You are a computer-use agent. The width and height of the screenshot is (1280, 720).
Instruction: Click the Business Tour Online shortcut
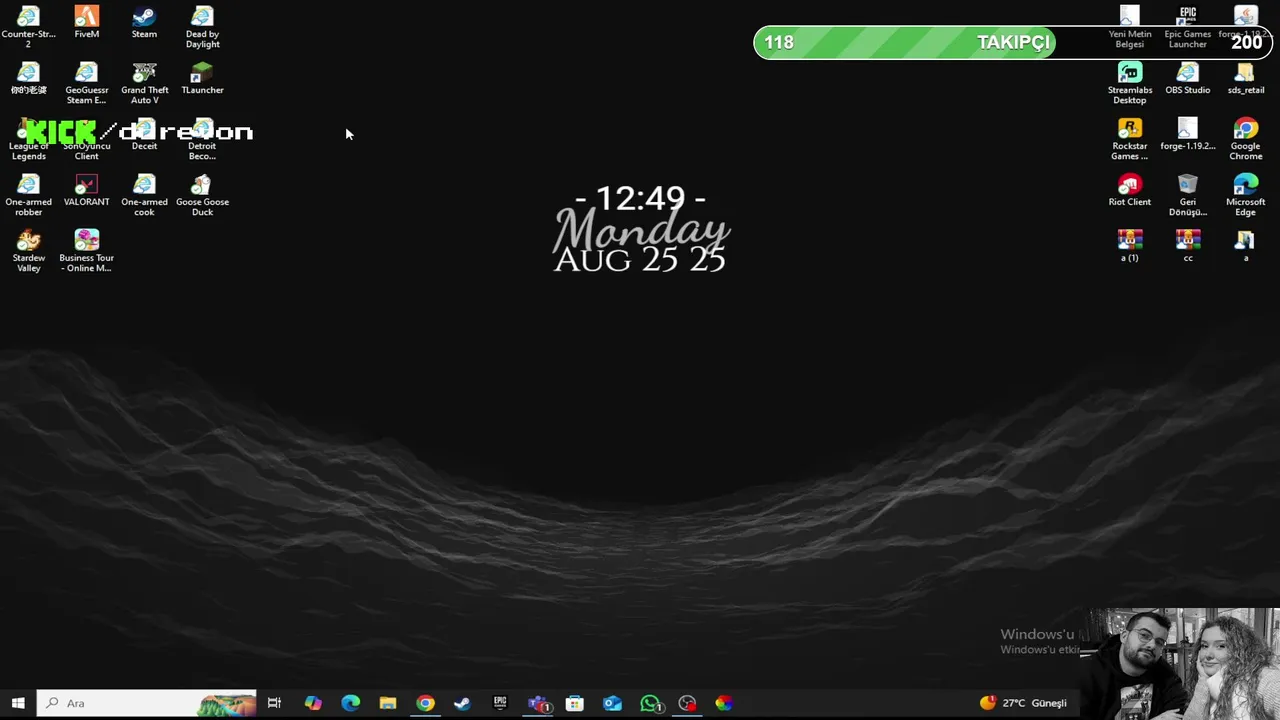[86, 251]
